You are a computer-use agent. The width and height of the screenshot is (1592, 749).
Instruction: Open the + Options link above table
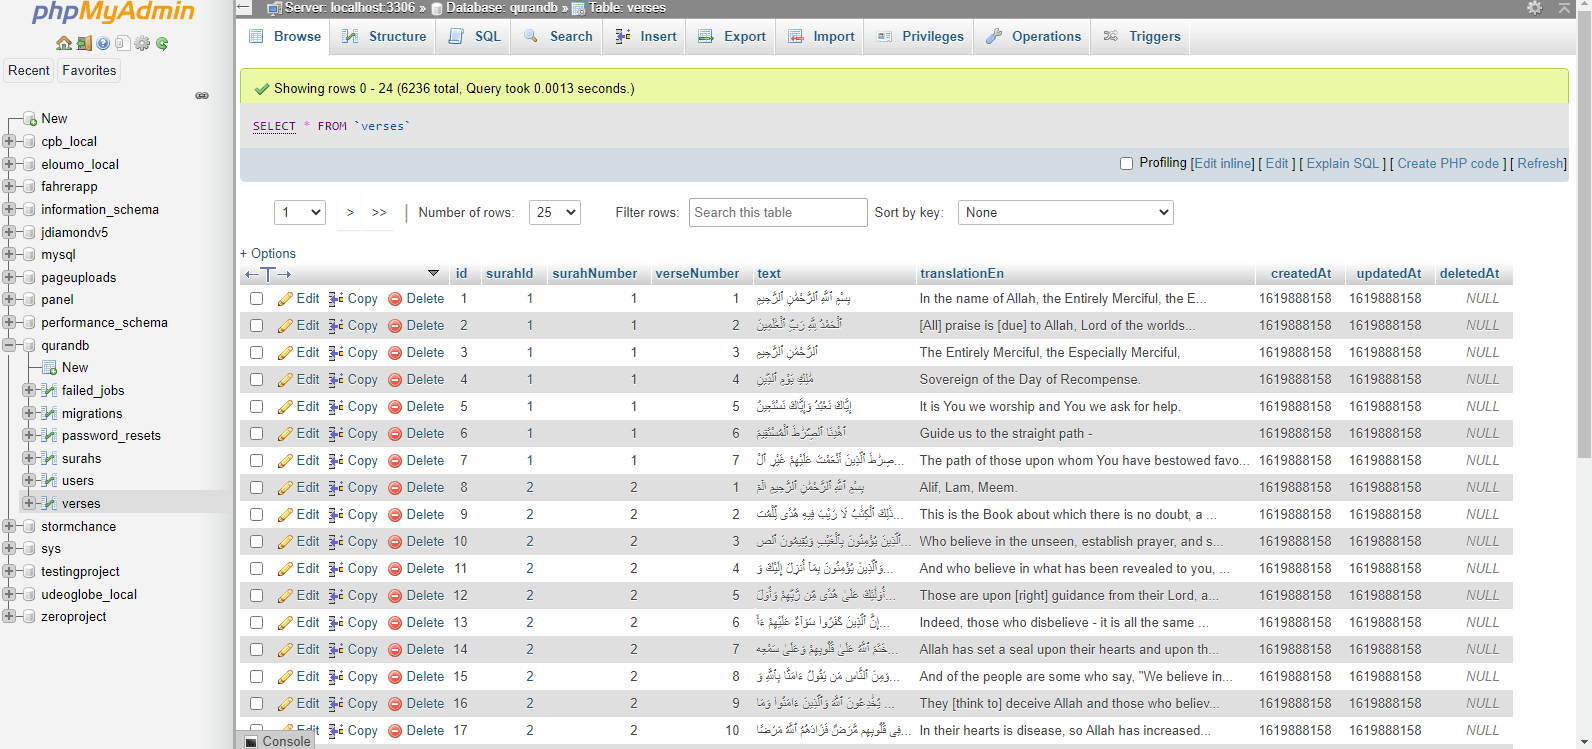[x=268, y=253]
